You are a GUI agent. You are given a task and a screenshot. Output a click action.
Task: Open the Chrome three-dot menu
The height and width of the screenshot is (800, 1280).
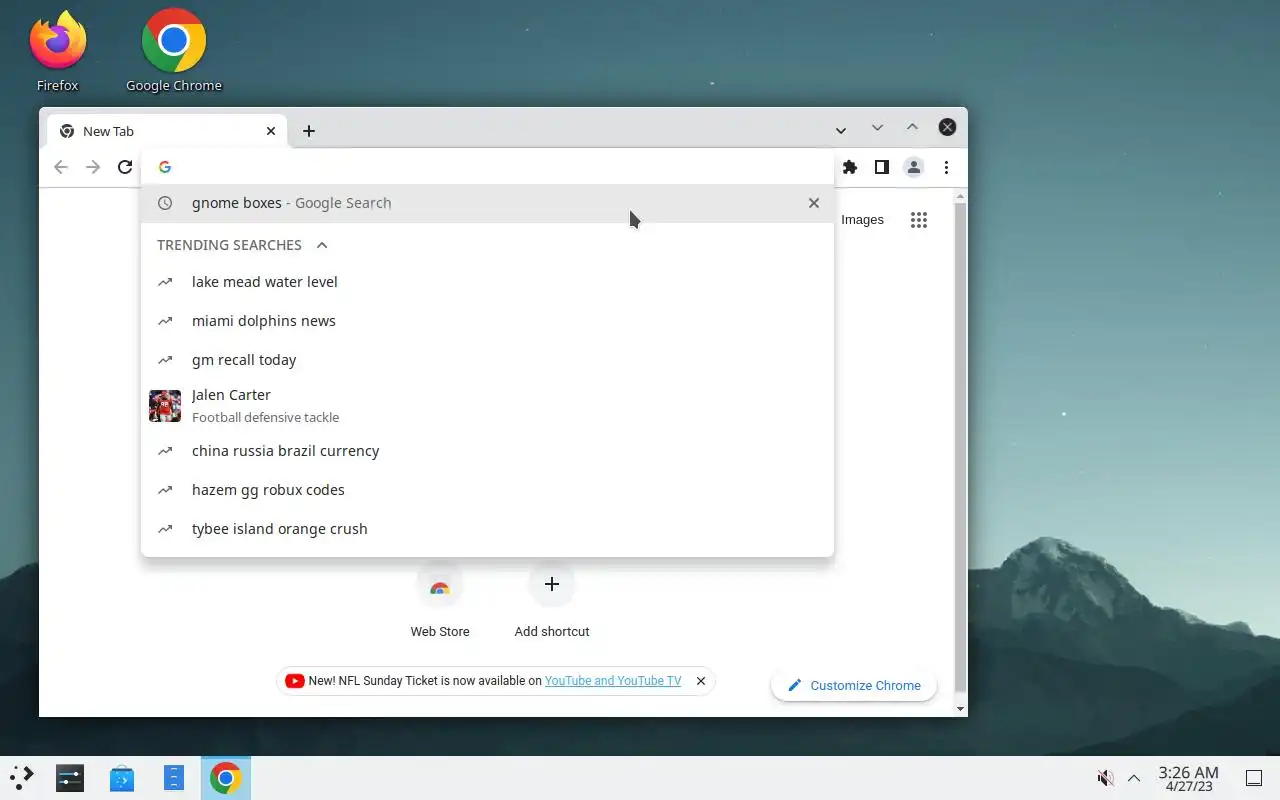(x=946, y=167)
